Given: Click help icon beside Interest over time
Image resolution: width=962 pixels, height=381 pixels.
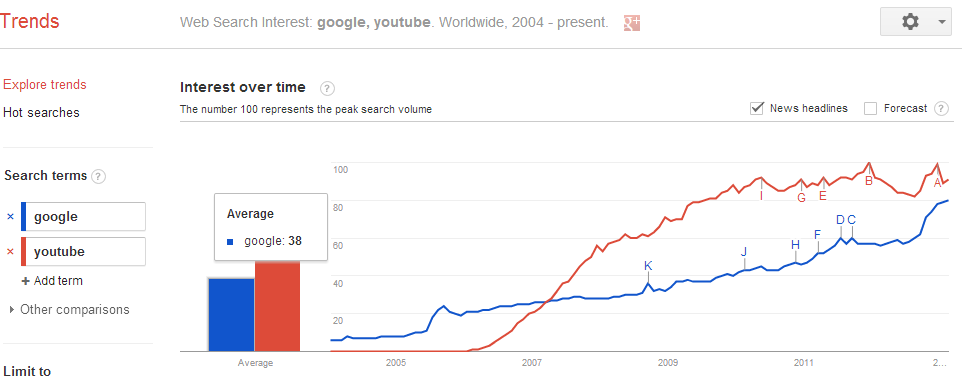Looking at the screenshot, I should point(328,88).
